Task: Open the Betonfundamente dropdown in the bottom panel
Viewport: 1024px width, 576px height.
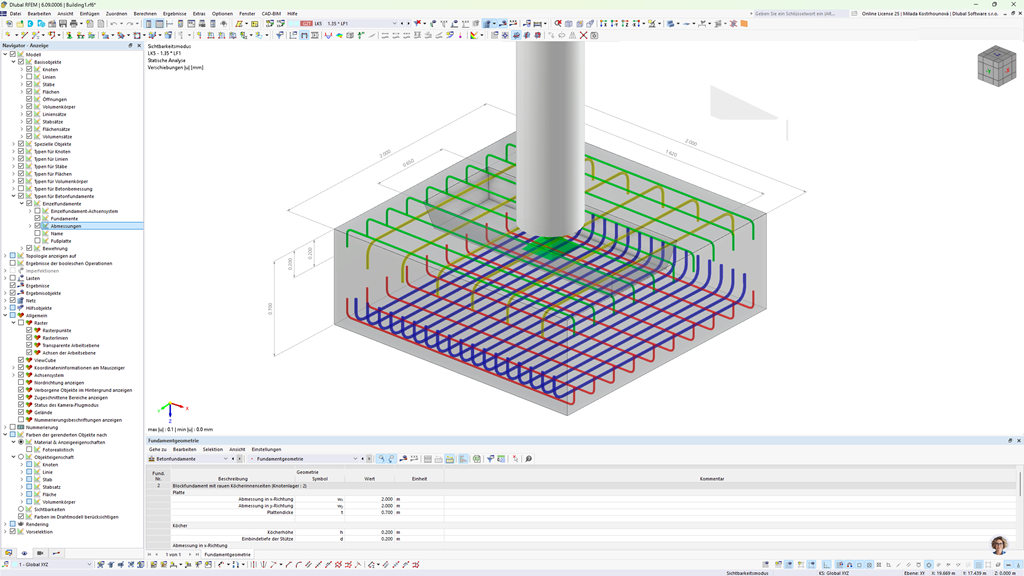Action: tap(225, 458)
